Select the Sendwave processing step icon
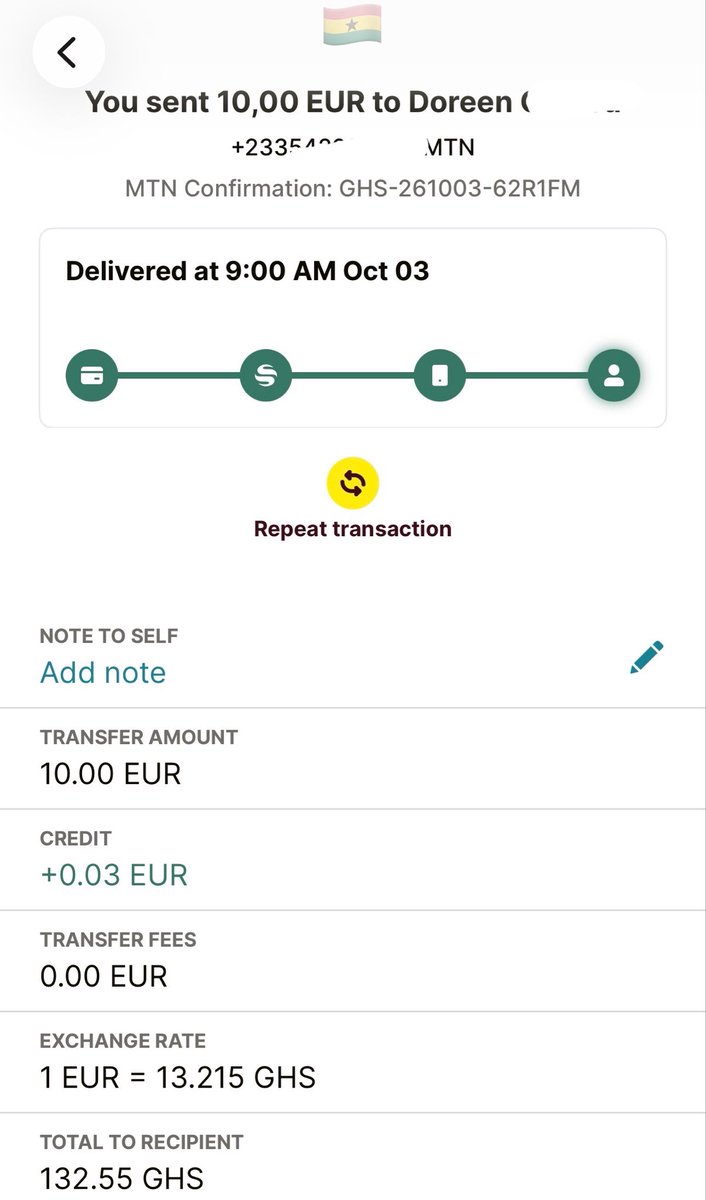706x1200 pixels. 266,376
